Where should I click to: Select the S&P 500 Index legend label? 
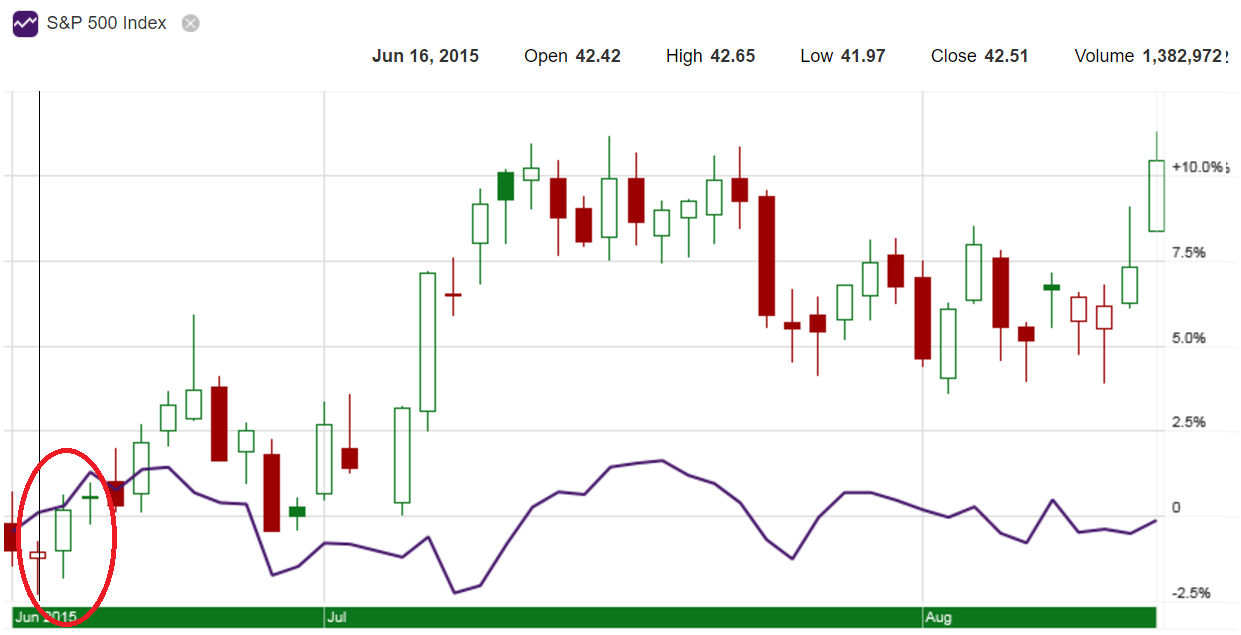point(107,23)
